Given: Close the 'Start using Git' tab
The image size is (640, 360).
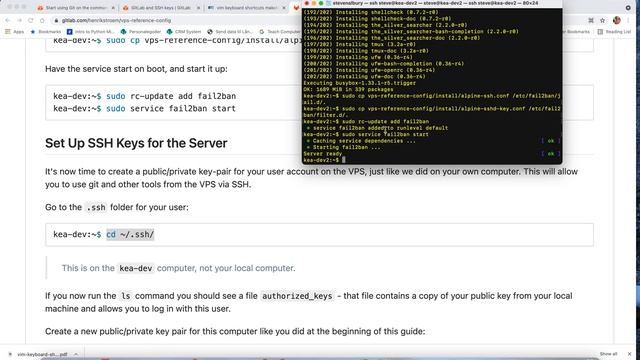Looking at the screenshot, I should 113,8.
